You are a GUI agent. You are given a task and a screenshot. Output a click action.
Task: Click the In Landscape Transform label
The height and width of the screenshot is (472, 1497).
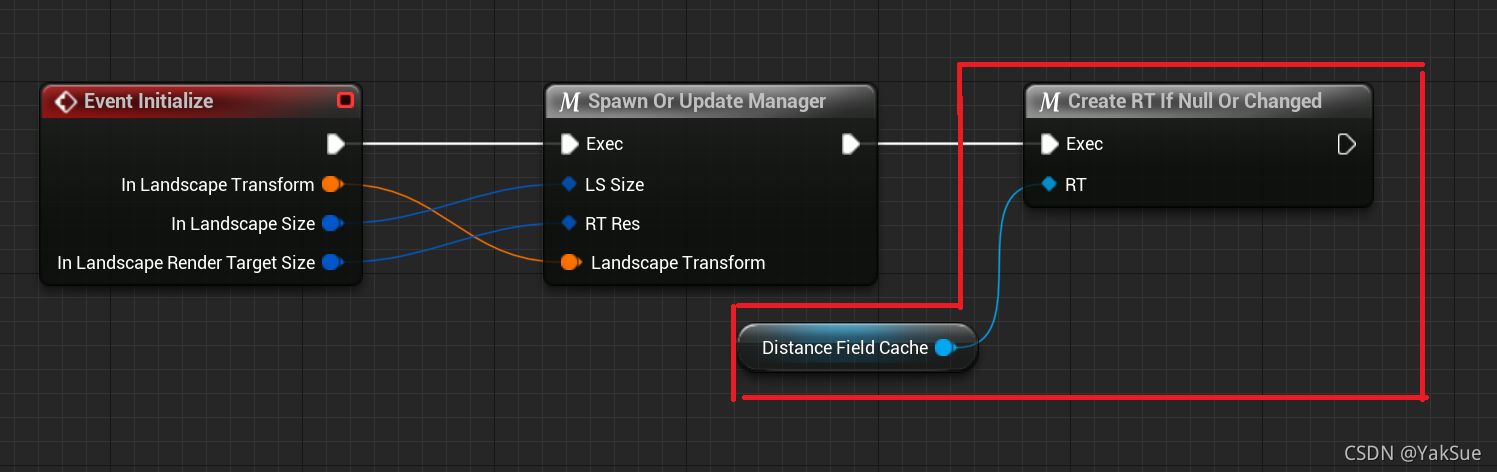point(218,185)
